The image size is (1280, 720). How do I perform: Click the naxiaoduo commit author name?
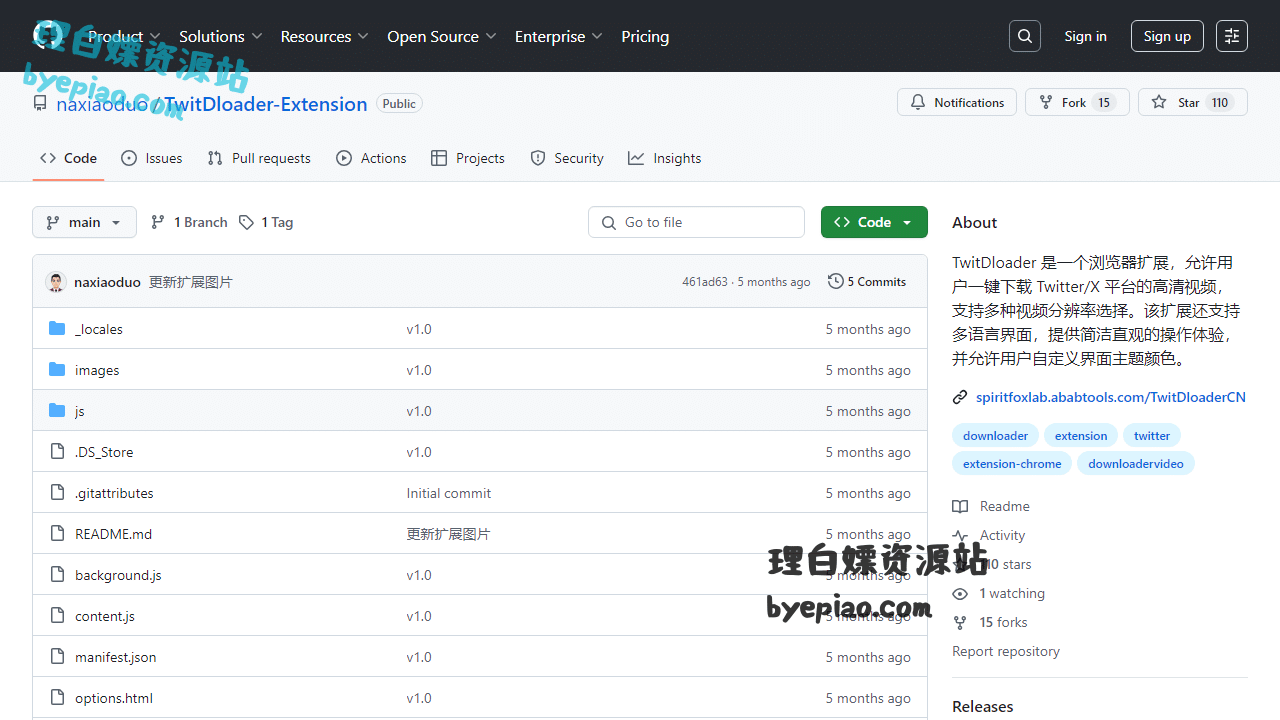click(x=107, y=282)
